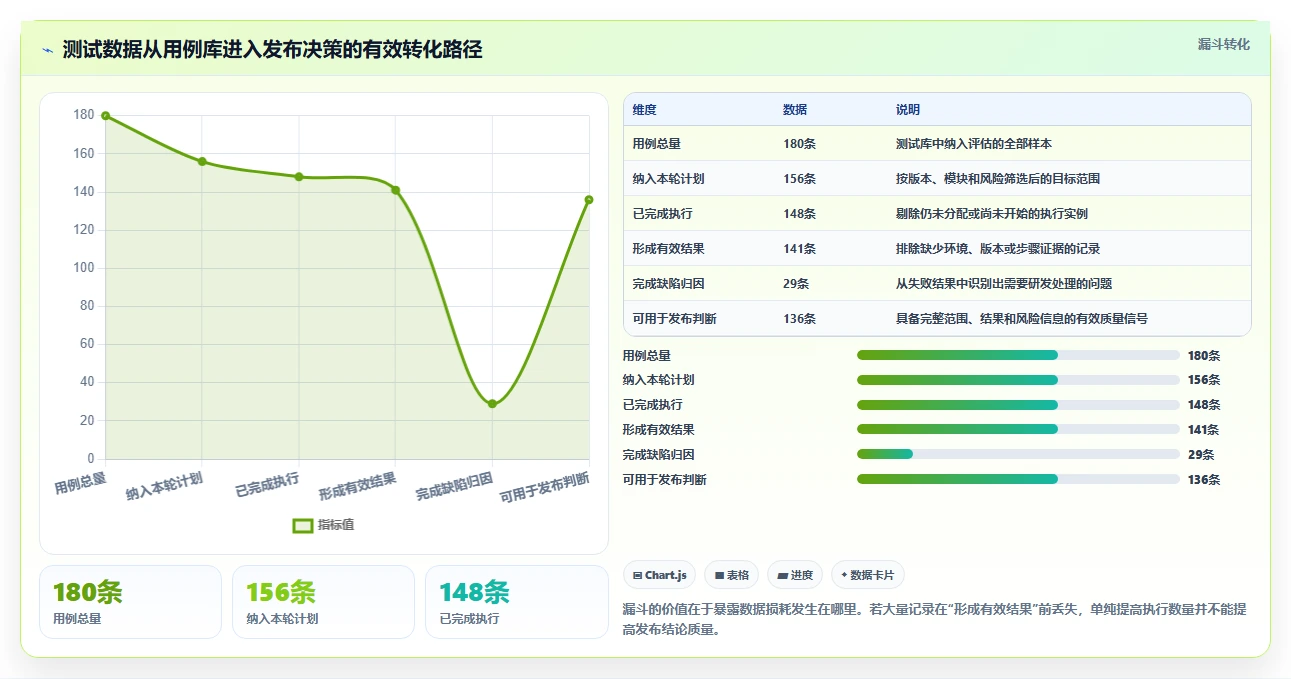Click the 纳入本轮计划 progress bar
Image resolution: width=1291 pixels, height=679 pixels.
pos(1018,380)
